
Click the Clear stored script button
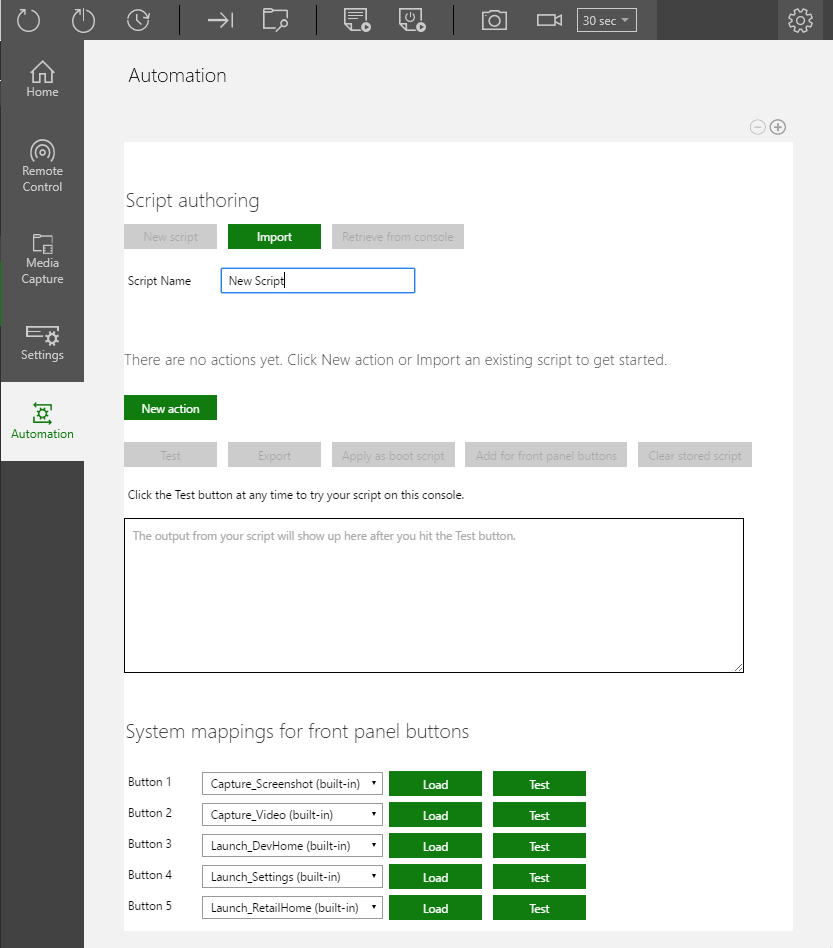[695, 455]
